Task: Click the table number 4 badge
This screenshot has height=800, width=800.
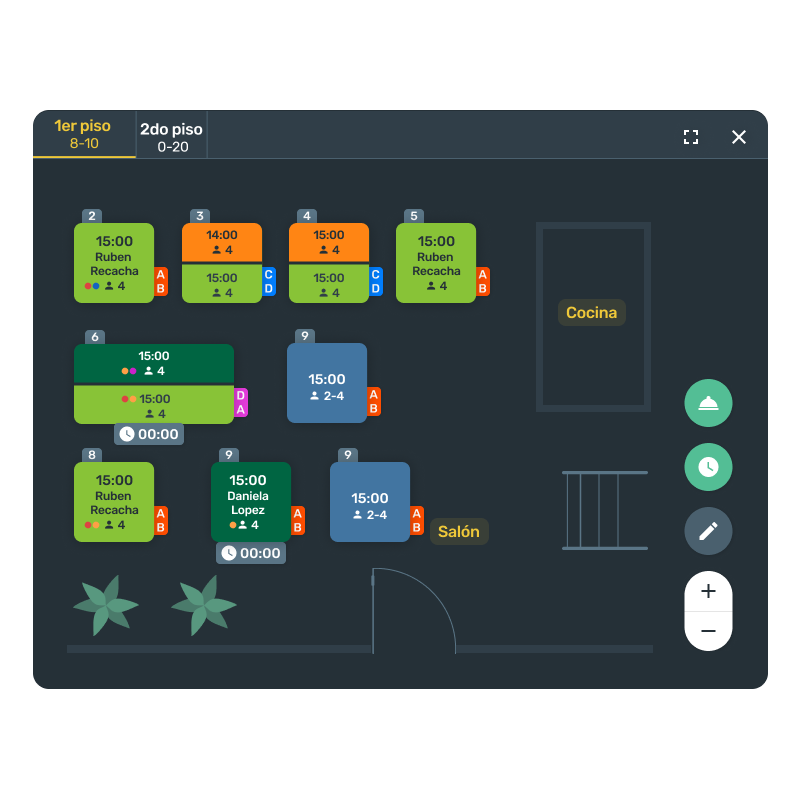Action: click(x=307, y=216)
